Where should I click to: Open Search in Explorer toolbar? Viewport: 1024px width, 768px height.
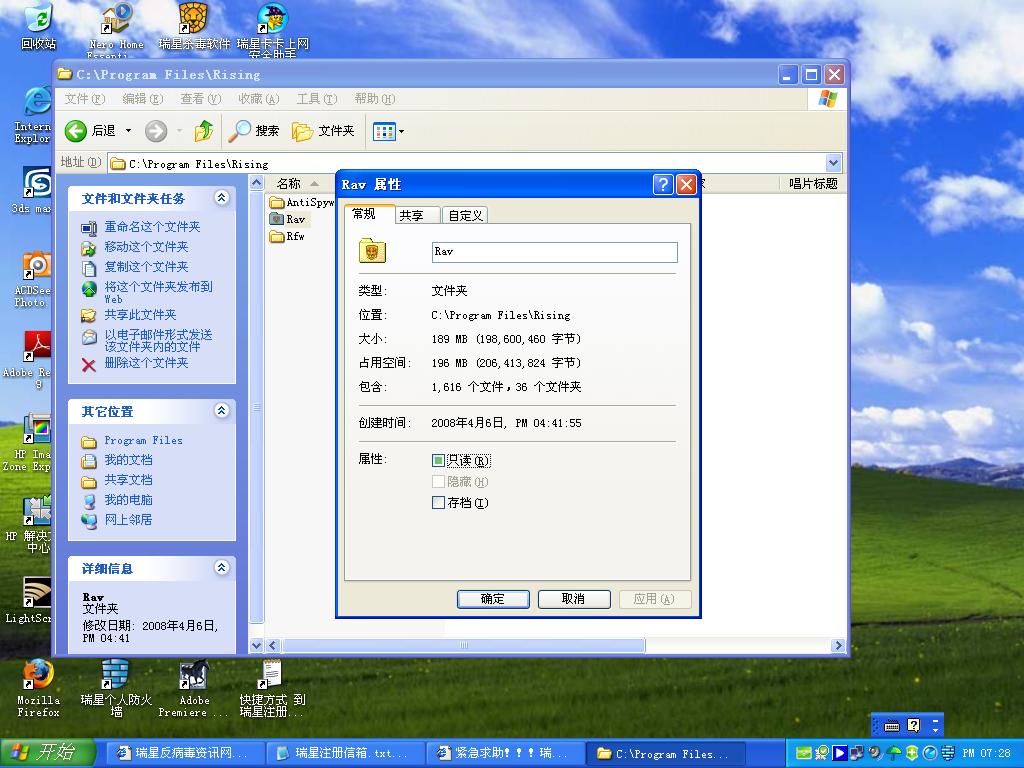click(x=254, y=131)
